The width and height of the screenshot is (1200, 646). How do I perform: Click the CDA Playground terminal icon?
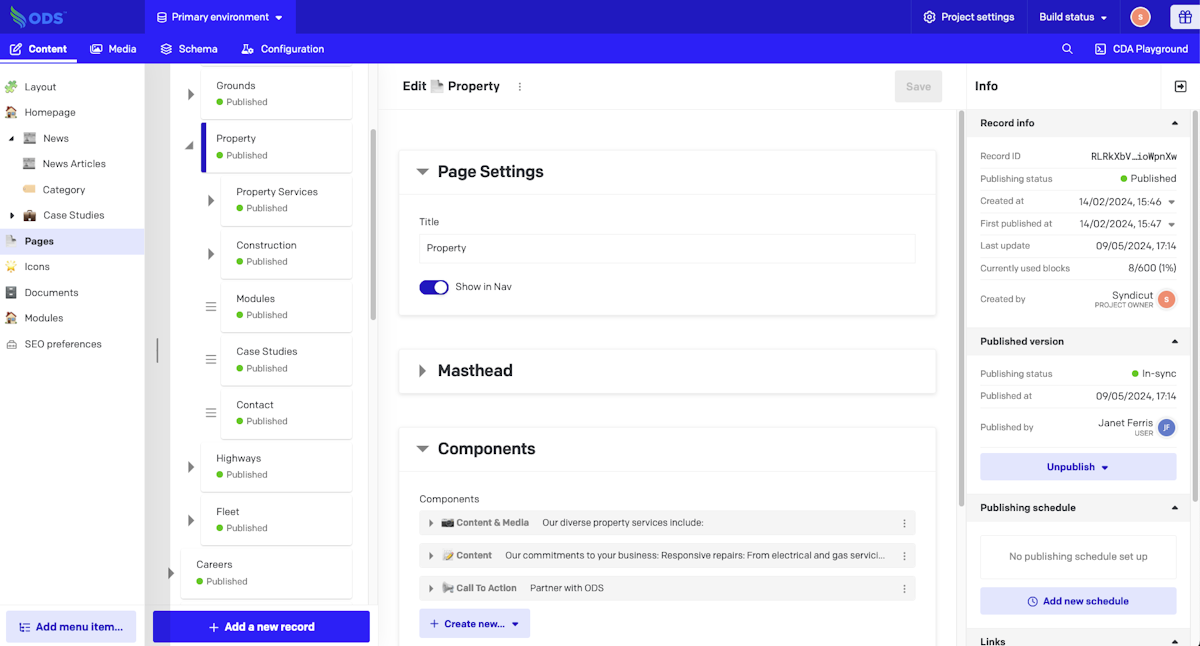1100,49
